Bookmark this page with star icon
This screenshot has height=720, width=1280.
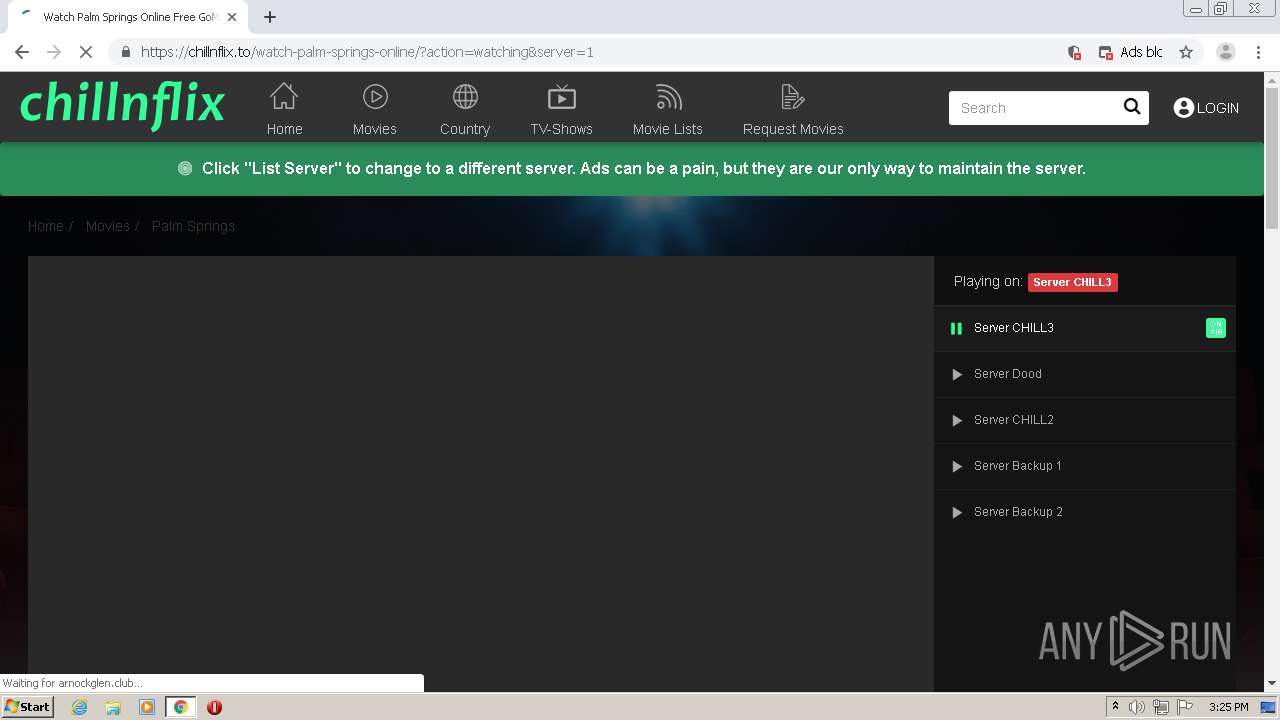click(x=1186, y=52)
